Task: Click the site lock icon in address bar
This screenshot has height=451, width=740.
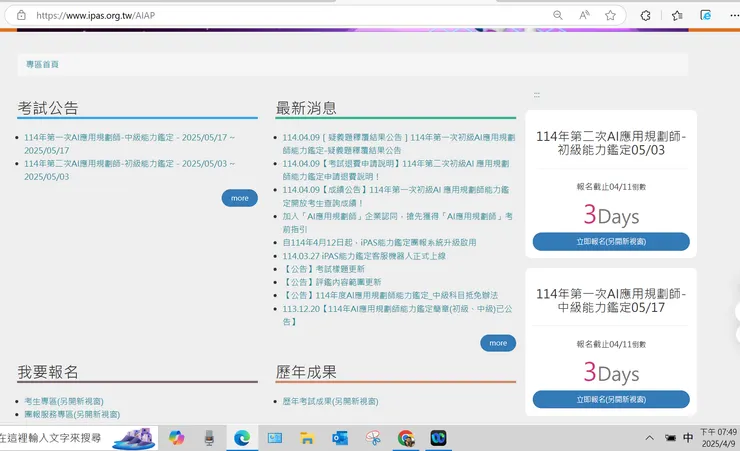Action: pyautogui.click(x=21, y=15)
